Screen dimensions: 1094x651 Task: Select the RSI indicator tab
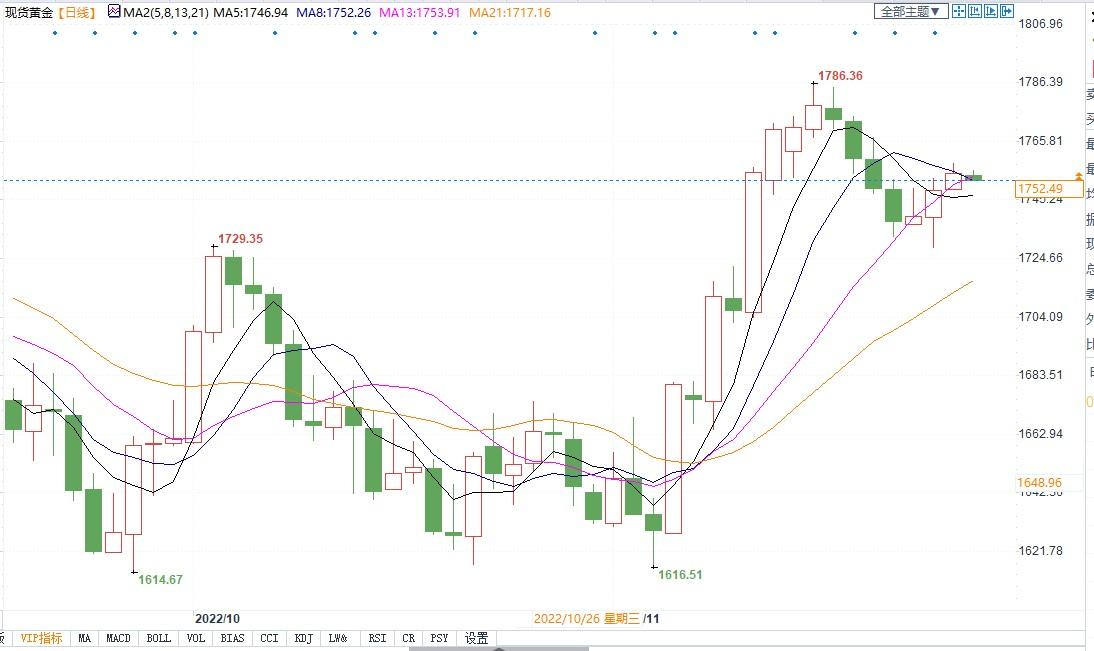(x=377, y=638)
